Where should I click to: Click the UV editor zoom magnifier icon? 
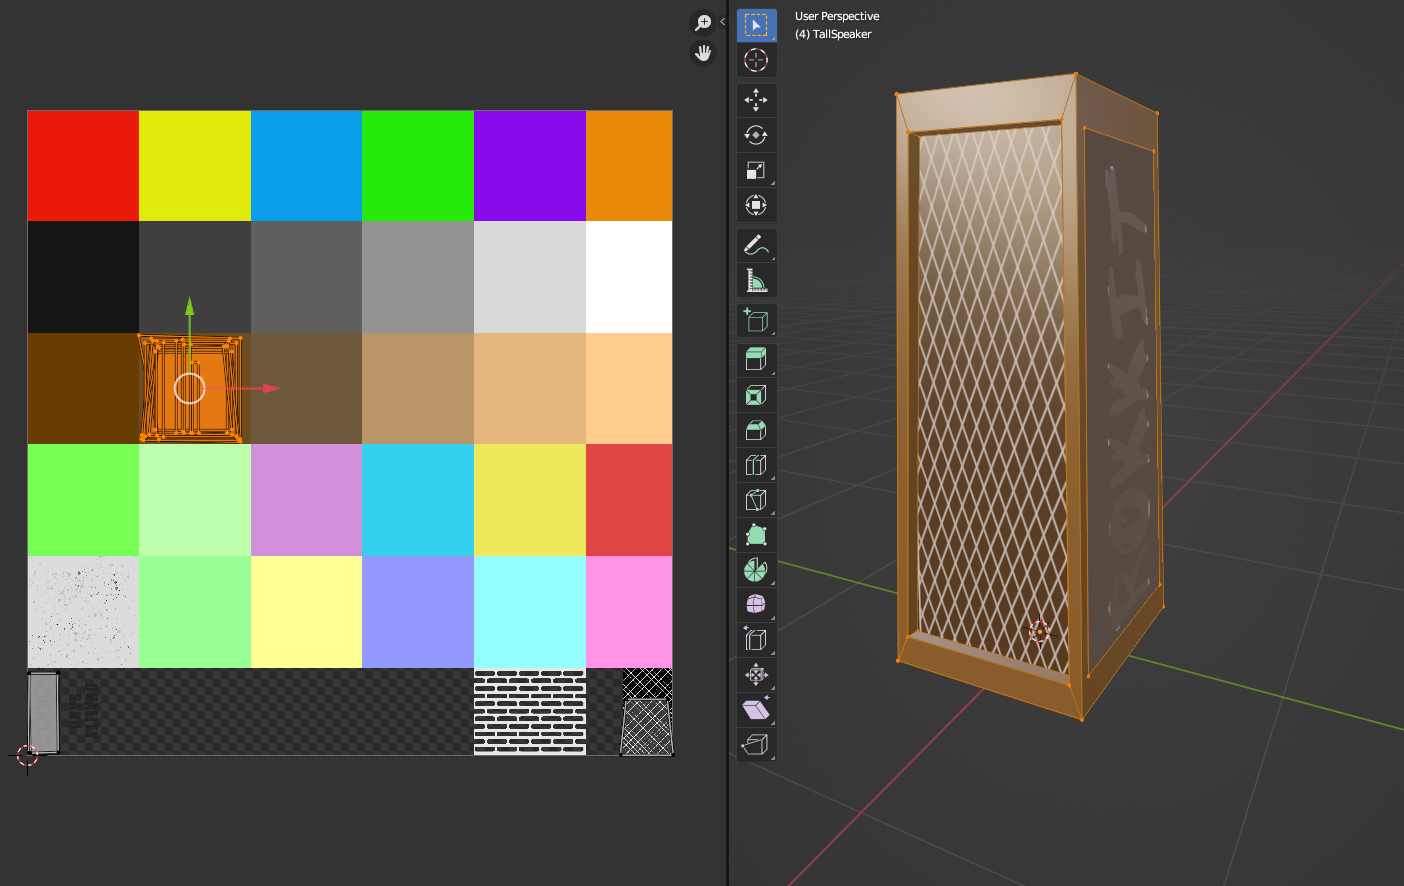click(703, 22)
